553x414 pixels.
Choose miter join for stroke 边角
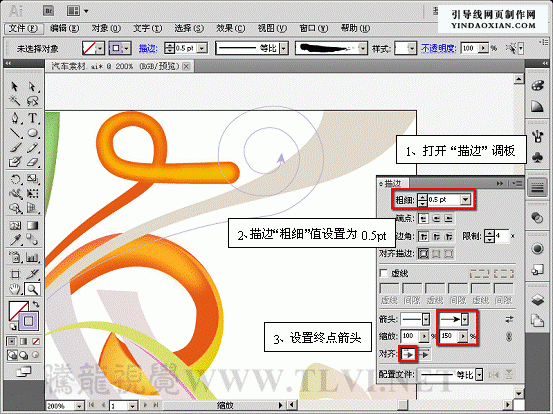[424, 236]
